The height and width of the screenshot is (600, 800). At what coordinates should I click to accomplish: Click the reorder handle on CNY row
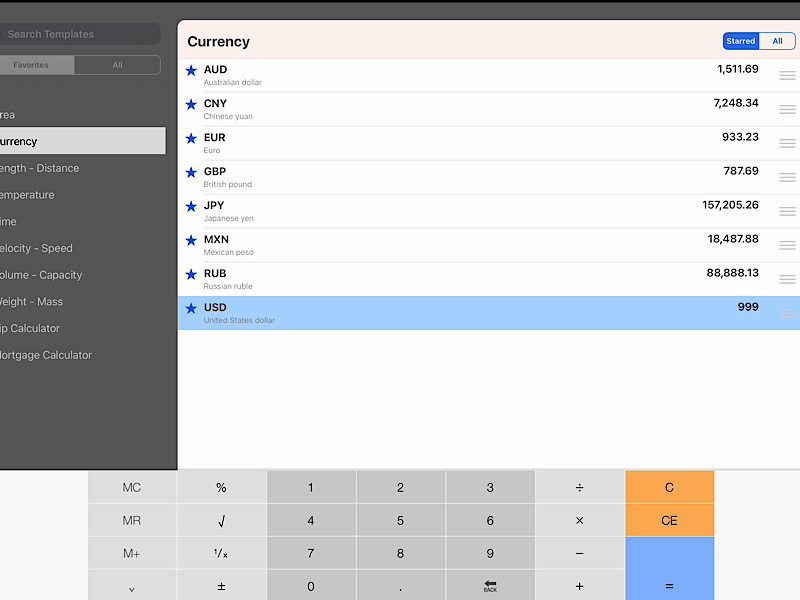(x=787, y=109)
